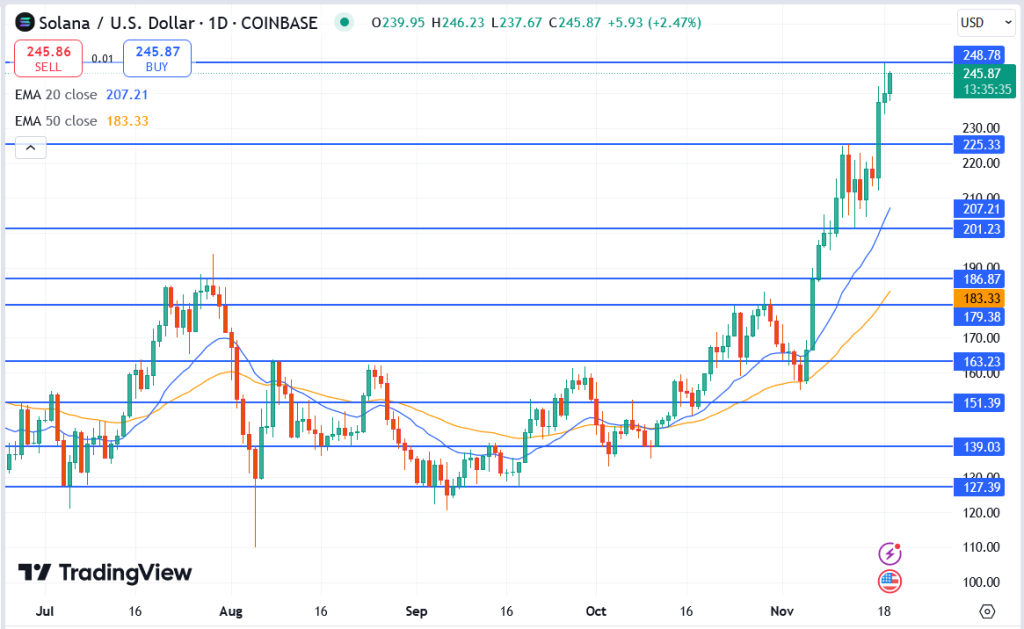Image resolution: width=1024 pixels, height=629 pixels.
Task: Click the 170.00 price scale value
Action: point(981,338)
